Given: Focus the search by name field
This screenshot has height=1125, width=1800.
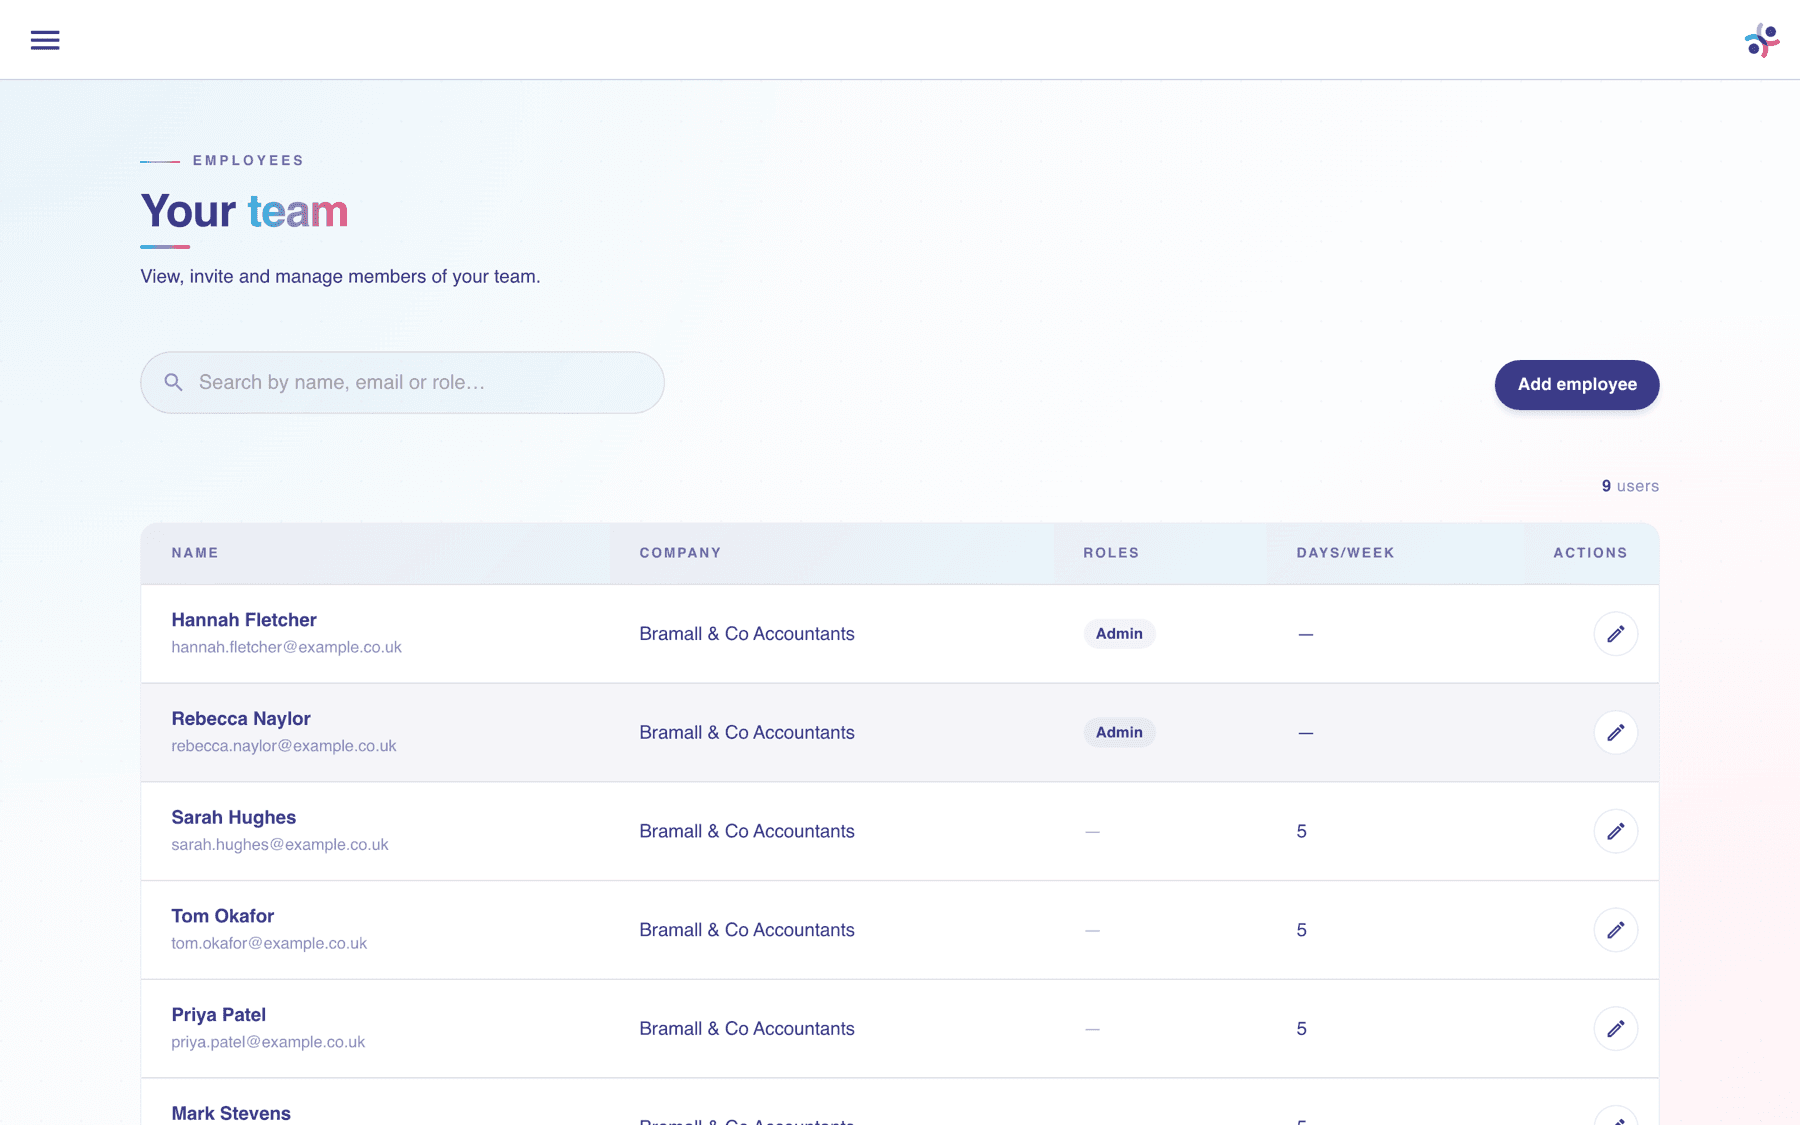Looking at the screenshot, I should tap(402, 382).
